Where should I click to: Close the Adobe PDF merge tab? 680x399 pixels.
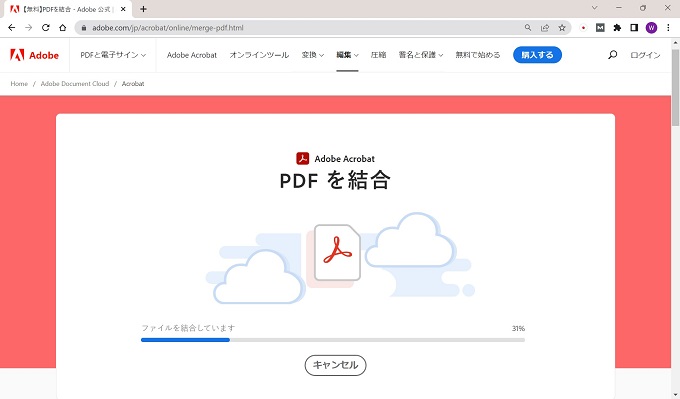123,9
